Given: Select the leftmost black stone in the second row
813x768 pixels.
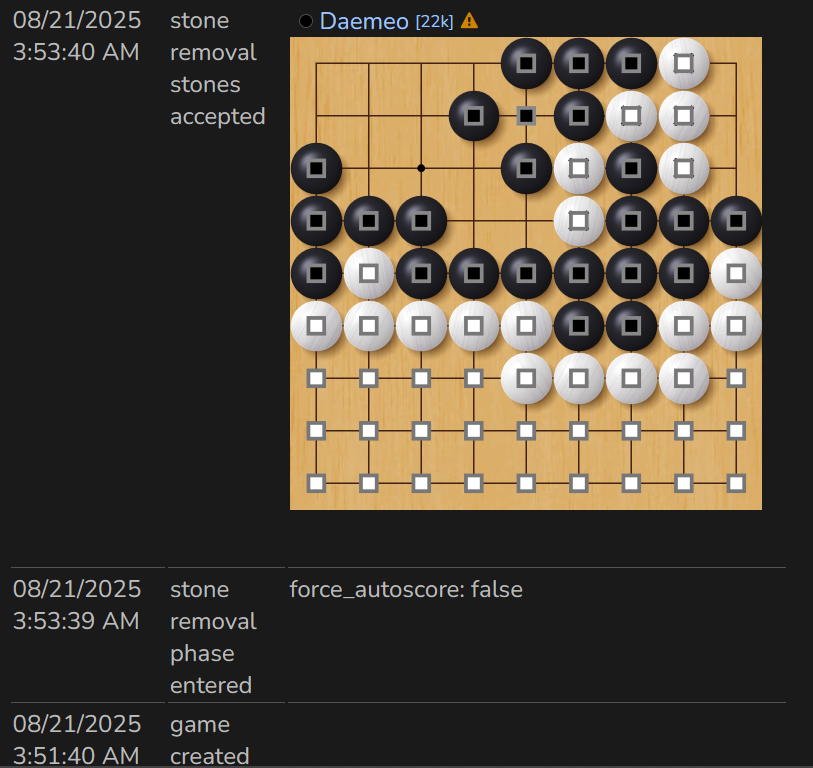Looking at the screenshot, I should (474, 116).
